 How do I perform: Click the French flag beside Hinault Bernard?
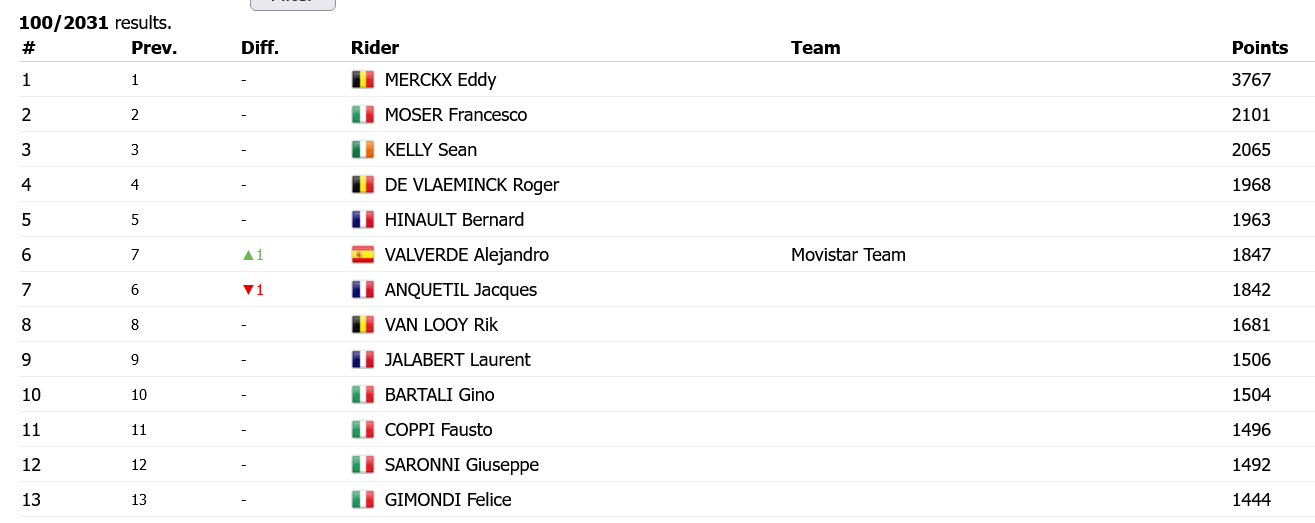click(362, 220)
